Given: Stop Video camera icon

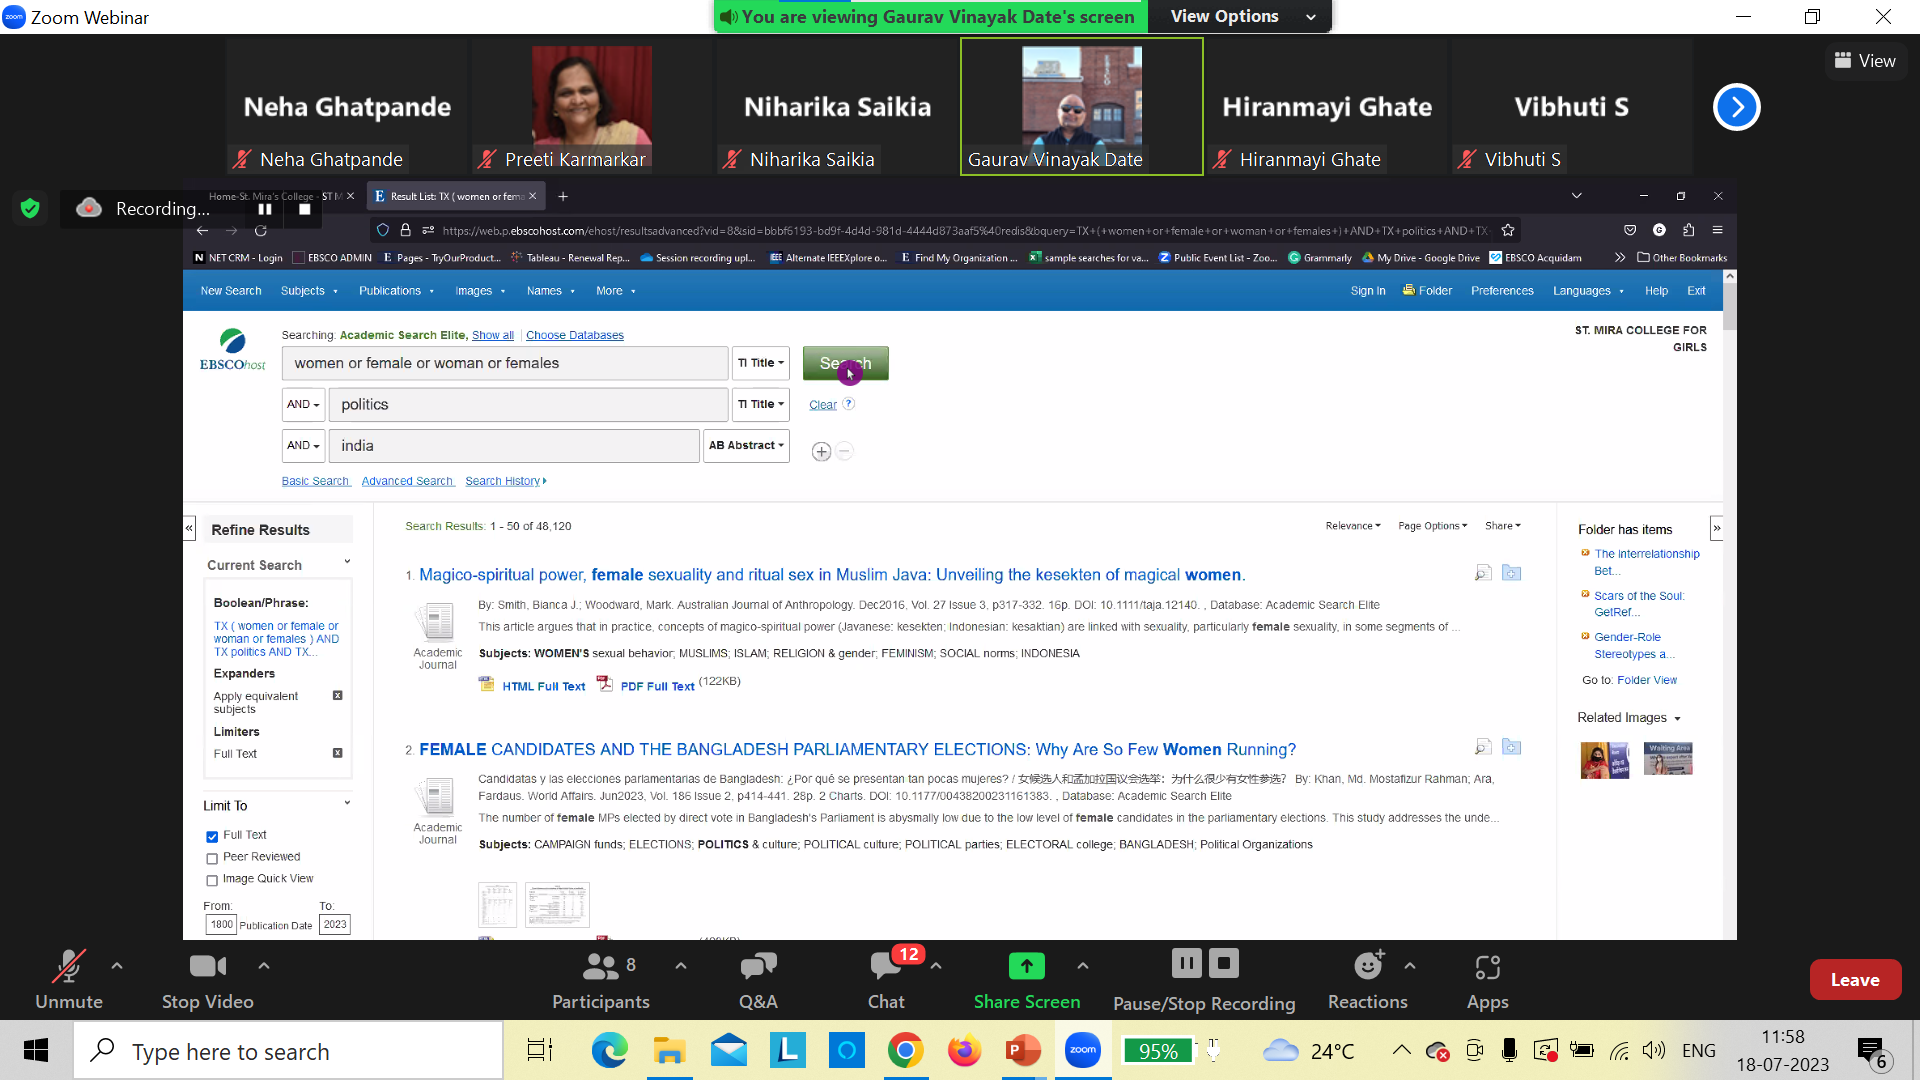Looking at the screenshot, I should pyautogui.click(x=207, y=966).
